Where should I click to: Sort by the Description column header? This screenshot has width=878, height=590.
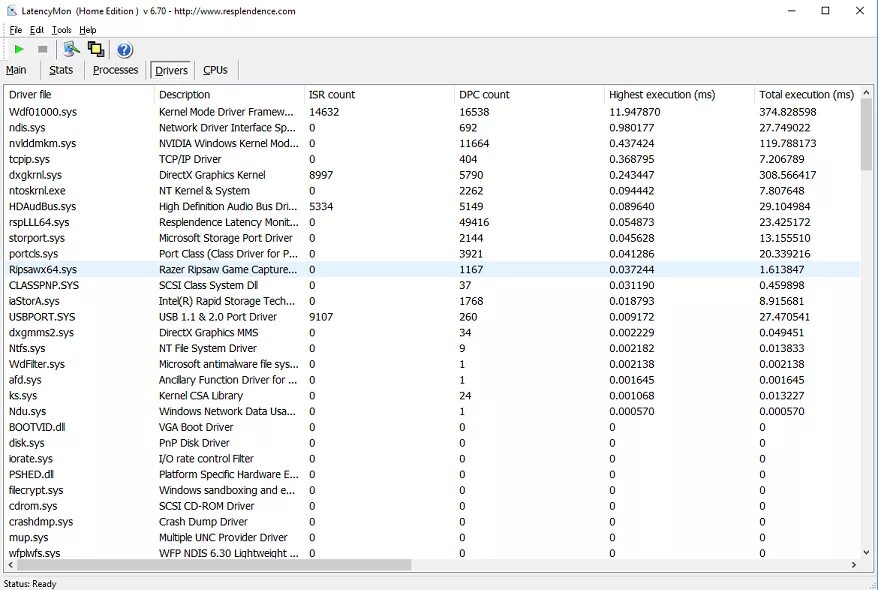pyautogui.click(x=229, y=95)
